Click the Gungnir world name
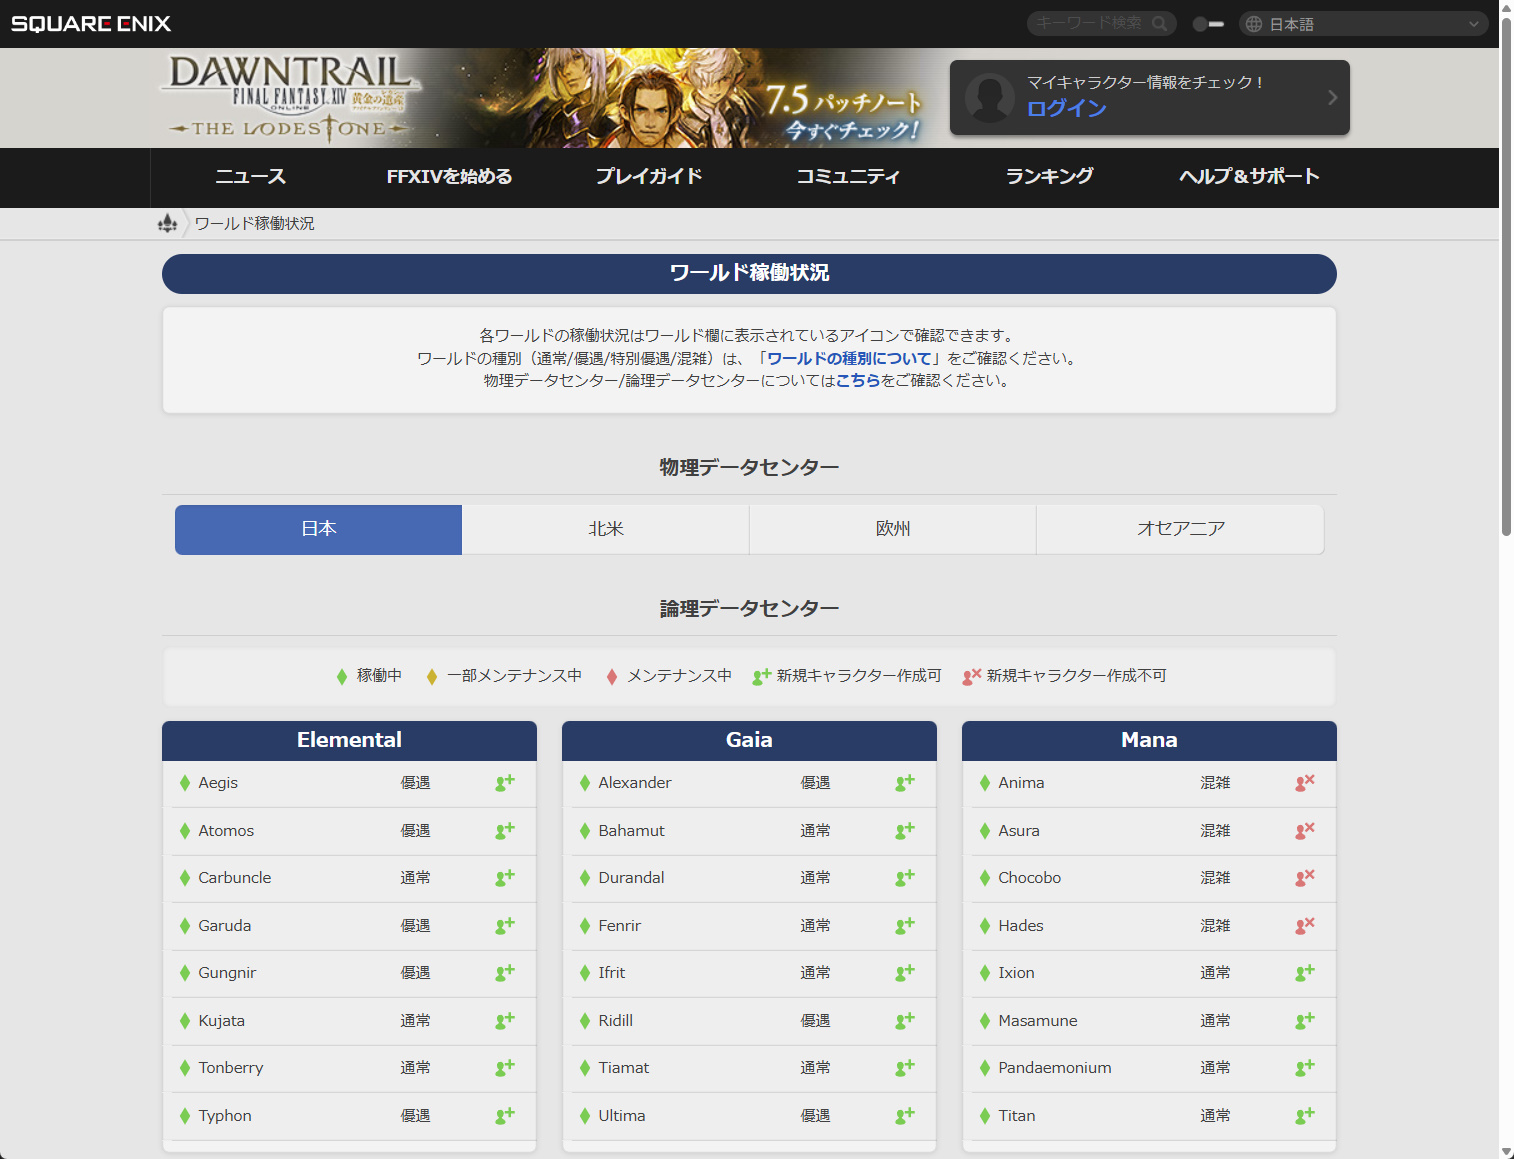This screenshot has width=1514, height=1159. click(x=227, y=973)
